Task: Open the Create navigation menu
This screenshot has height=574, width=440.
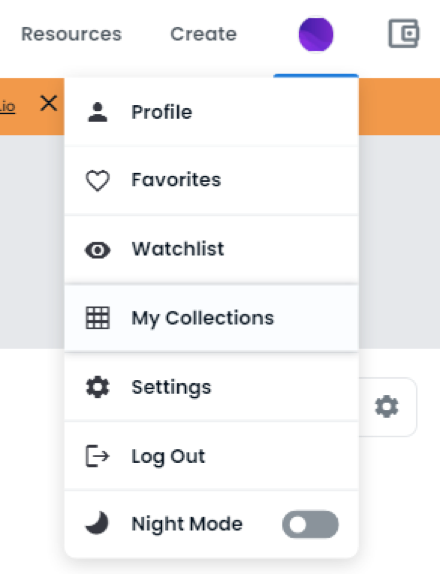Action: tap(204, 34)
